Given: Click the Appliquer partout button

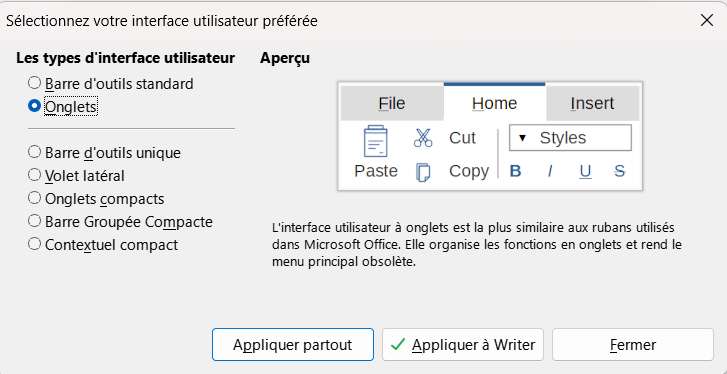Looking at the screenshot, I should (x=293, y=345).
